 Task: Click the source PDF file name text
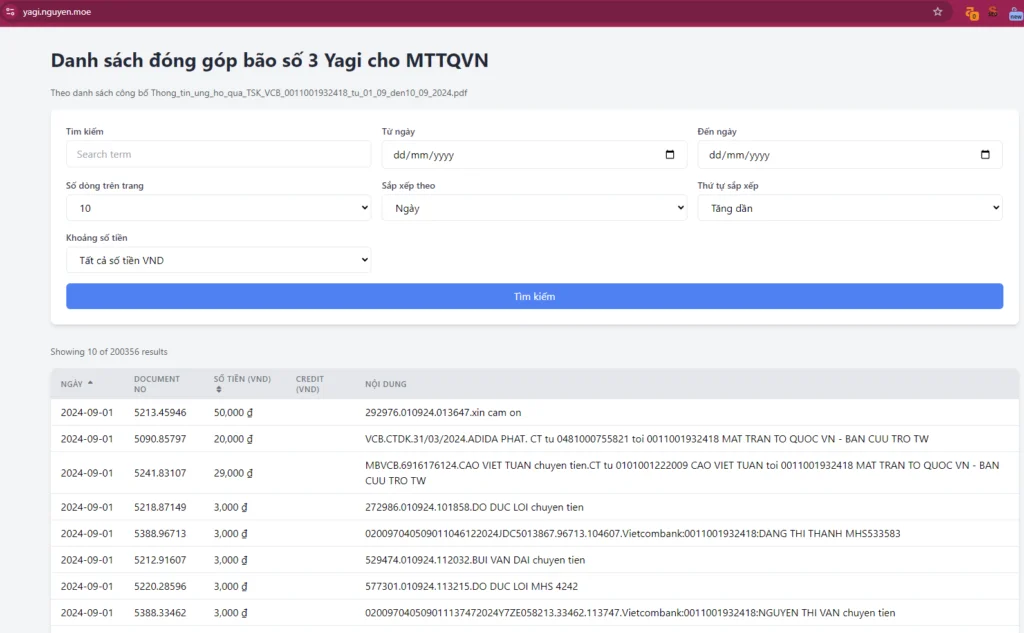(309, 93)
